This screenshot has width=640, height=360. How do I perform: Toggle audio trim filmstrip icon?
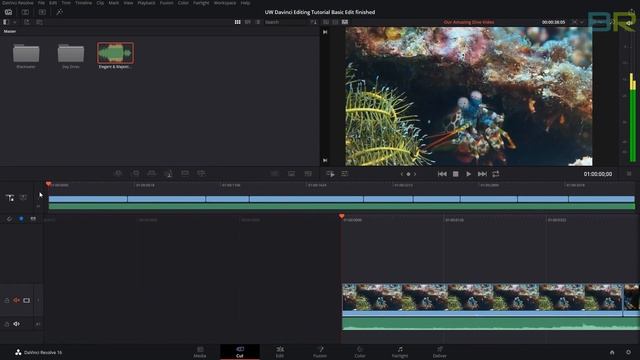pyautogui.click(x=33, y=219)
